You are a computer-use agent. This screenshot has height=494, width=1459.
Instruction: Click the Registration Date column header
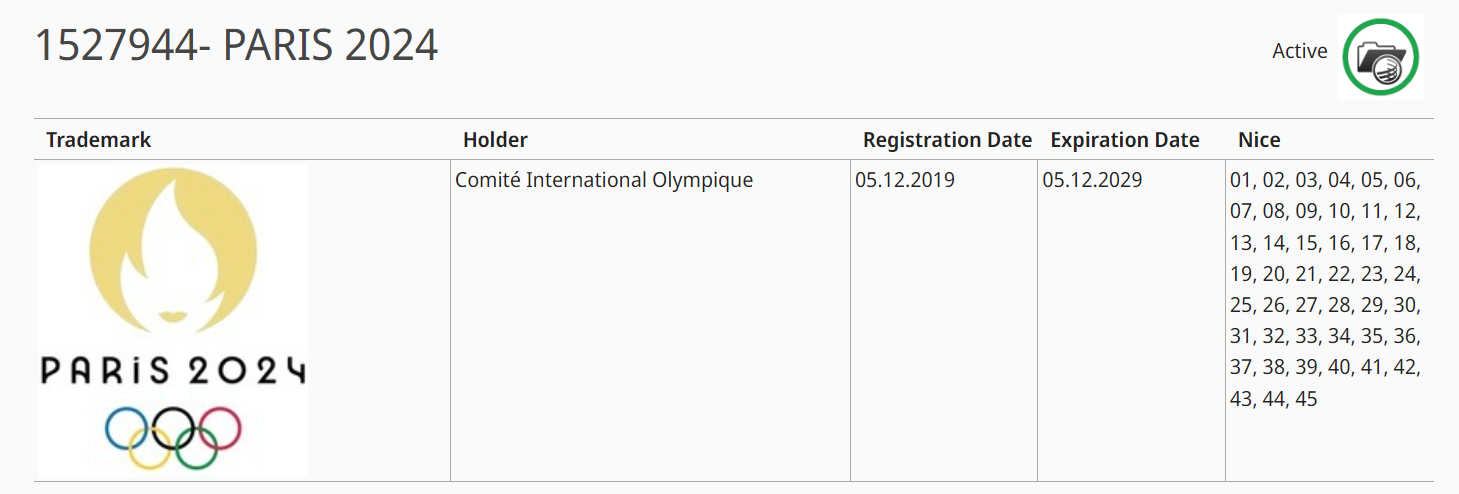(x=946, y=140)
